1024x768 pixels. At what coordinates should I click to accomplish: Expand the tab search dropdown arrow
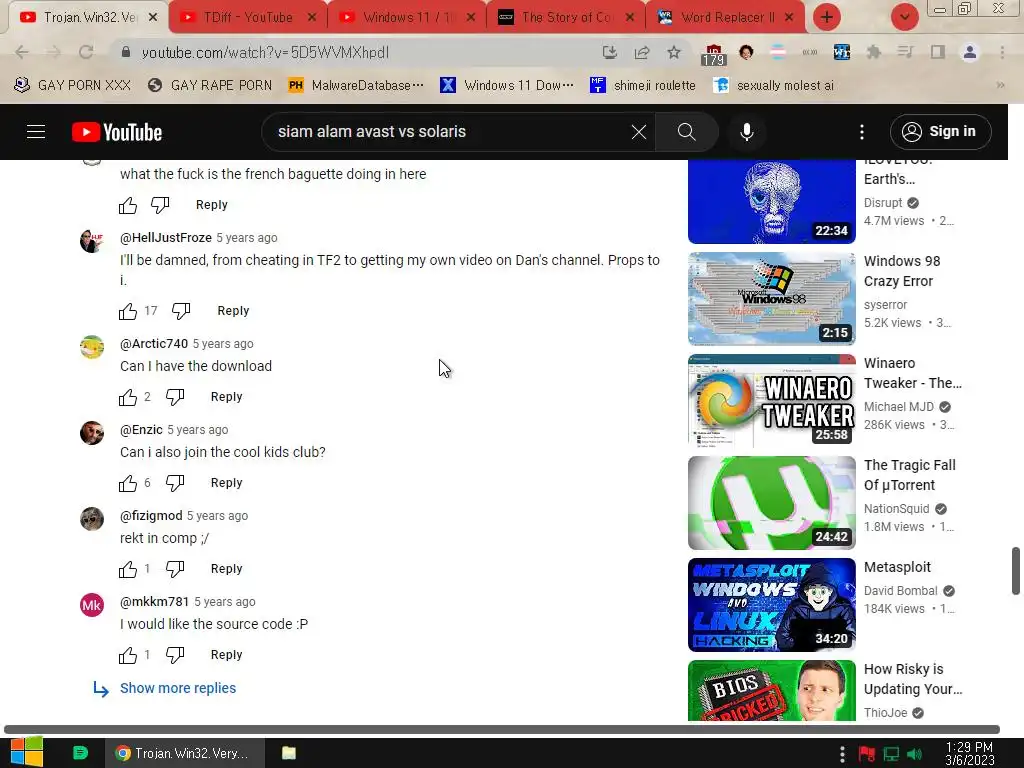(x=904, y=17)
